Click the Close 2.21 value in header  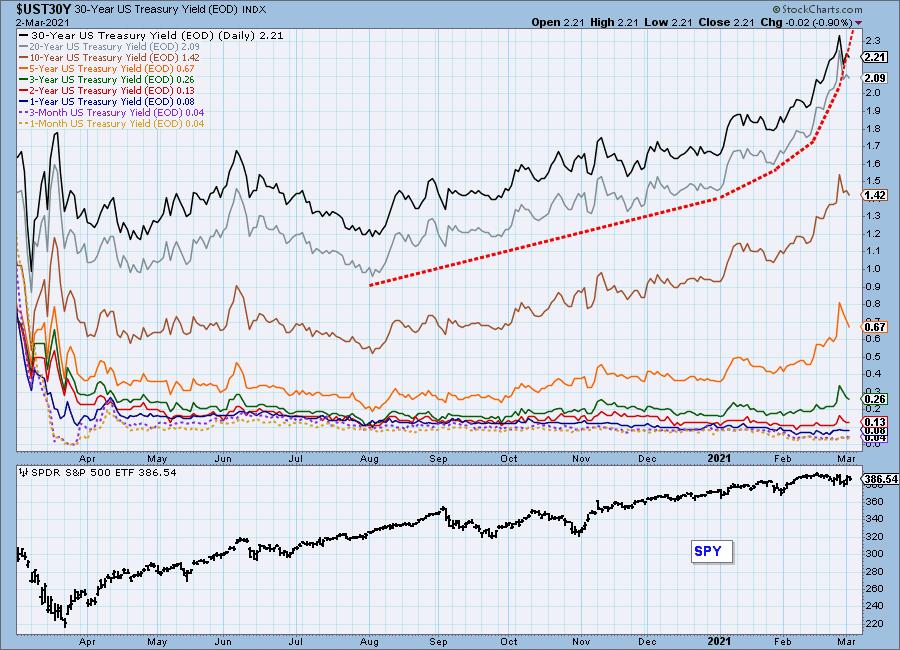[x=726, y=22]
